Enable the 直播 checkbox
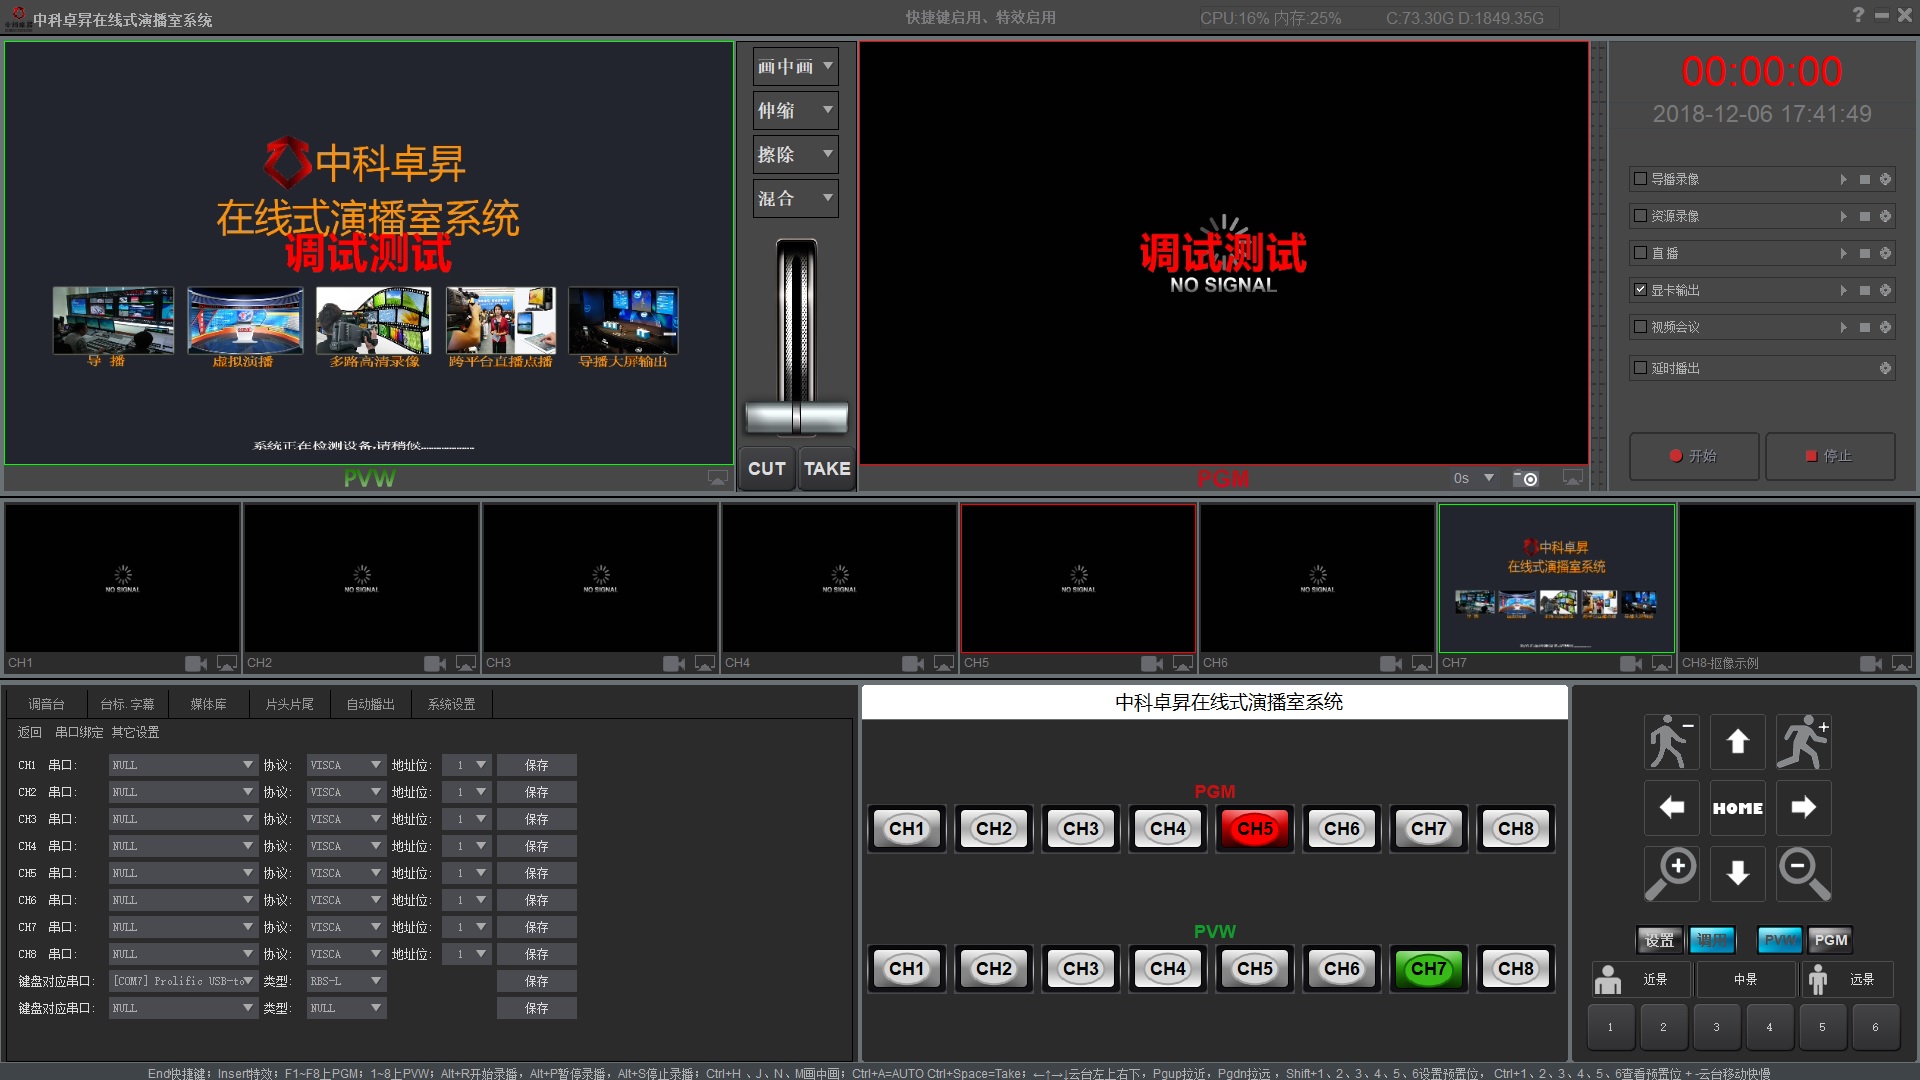This screenshot has height=1080, width=1920. (1640, 253)
